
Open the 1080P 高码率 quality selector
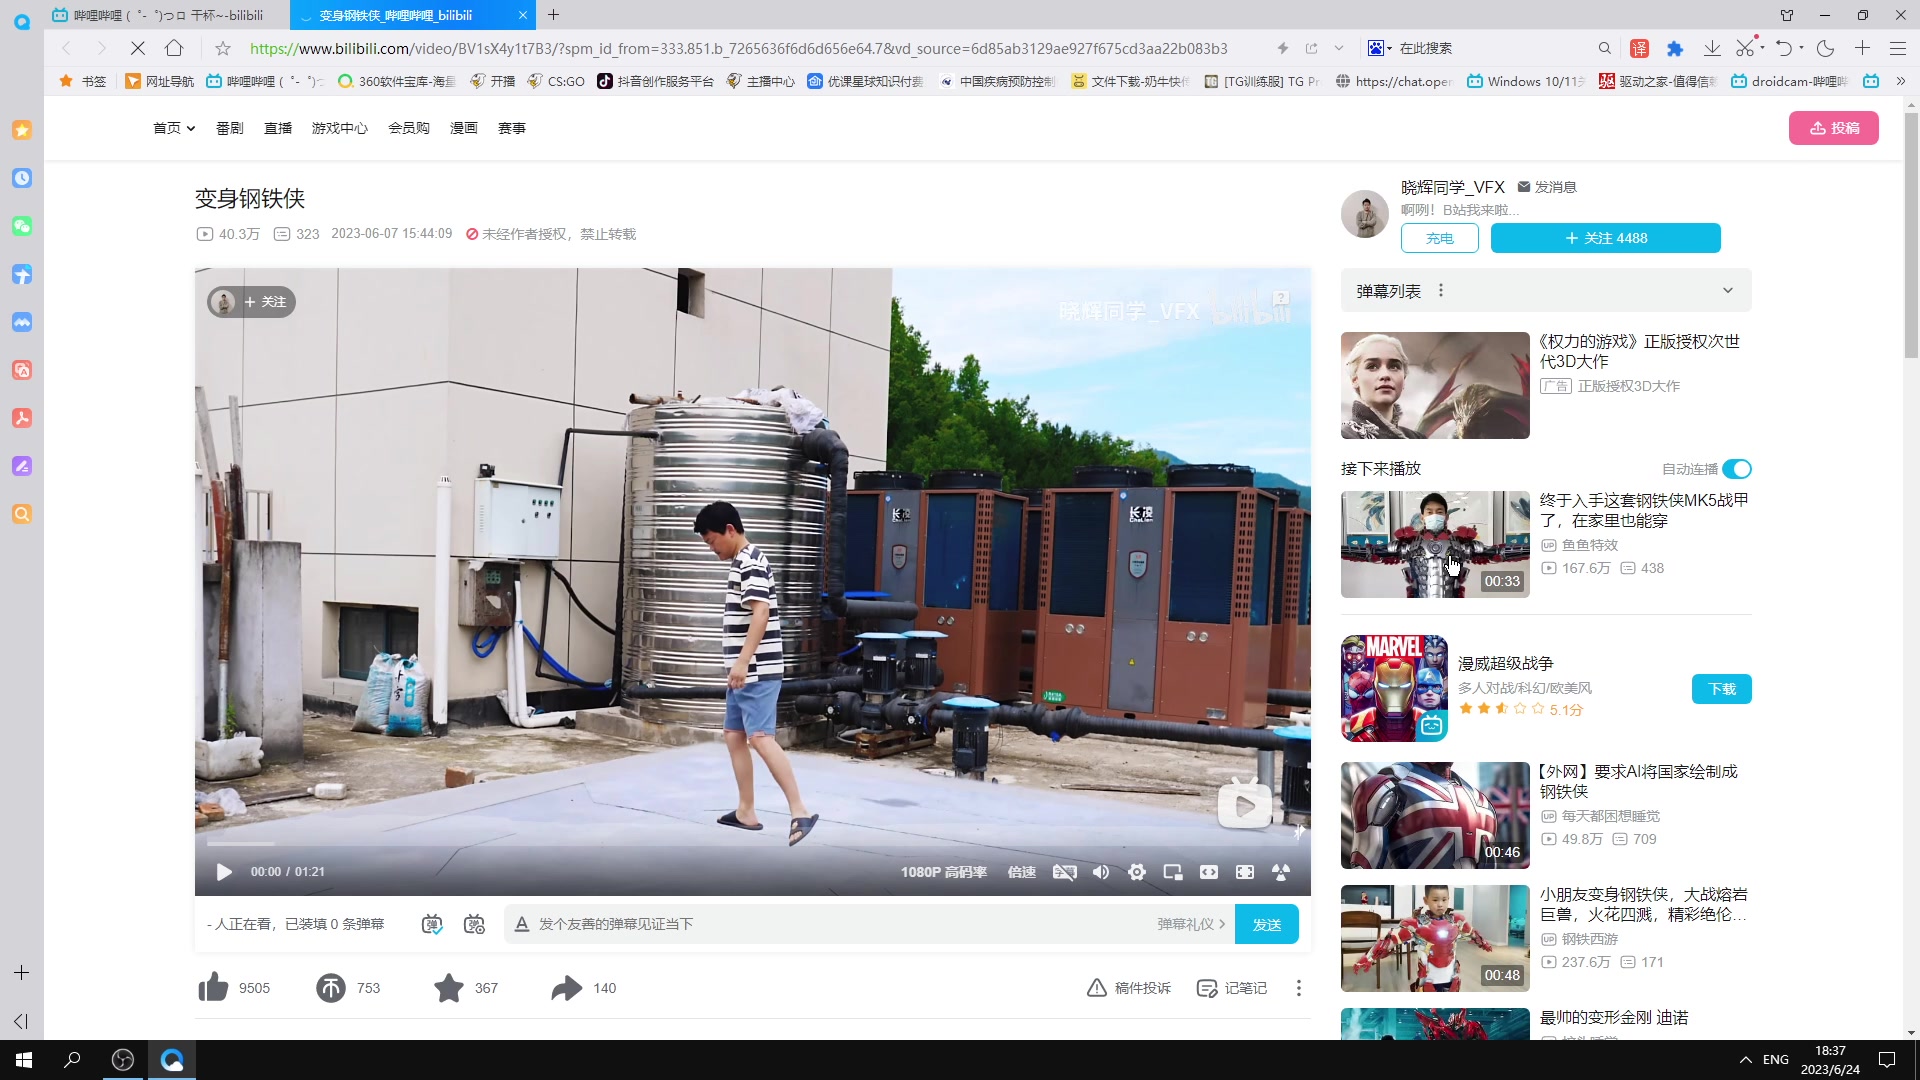coord(943,872)
